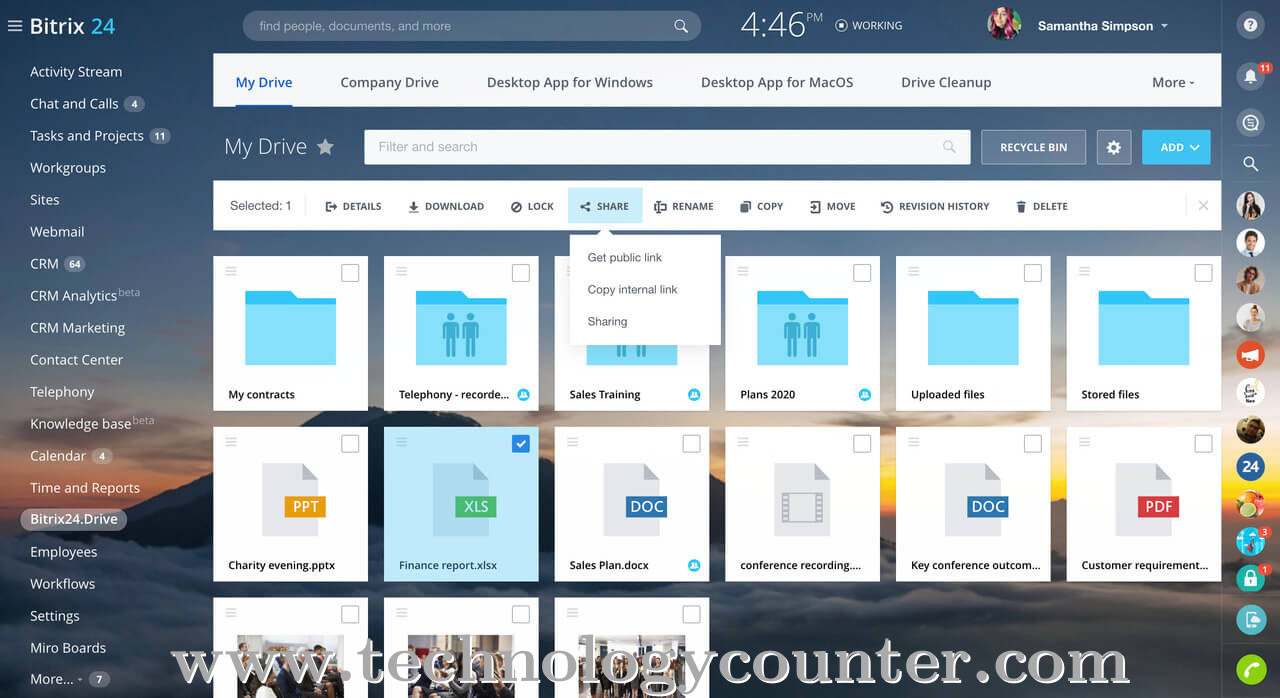Viewport: 1280px width, 698px height.
Task: Open the hamburger menu beside Bitrix 24
Action: tap(14, 26)
